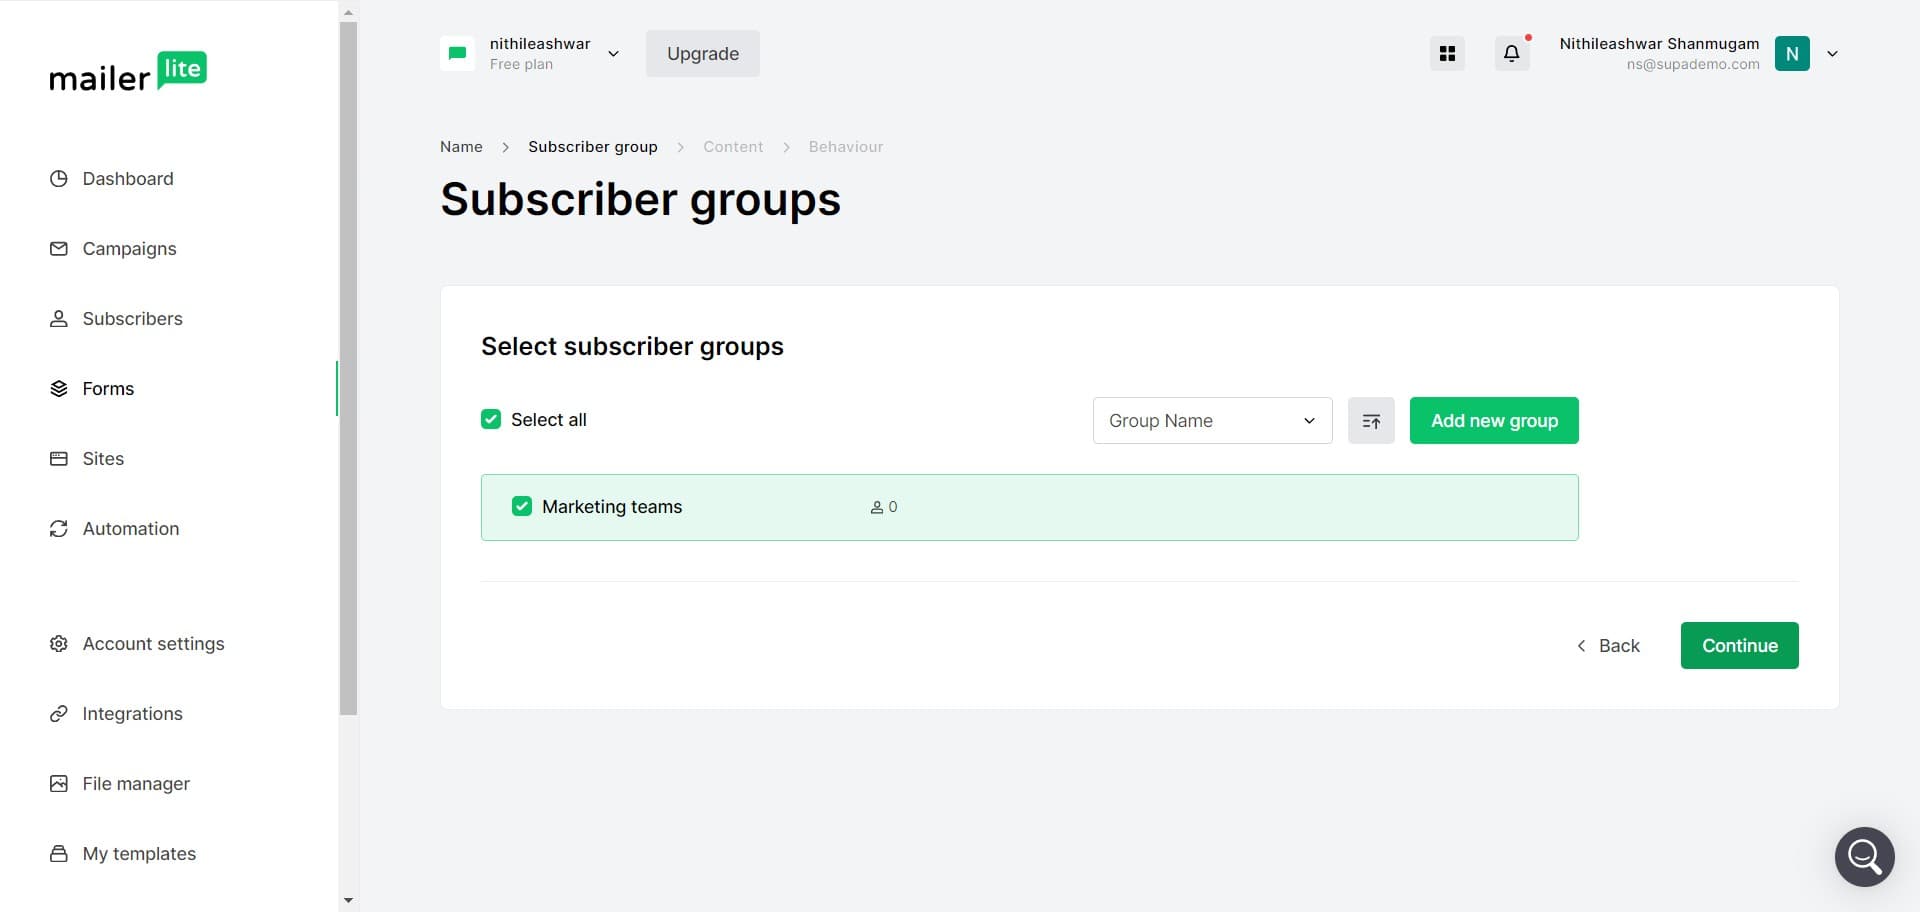Uncheck the Select all checkbox
The height and width of the screenshot is (912, 1920).
click(491, 420)
